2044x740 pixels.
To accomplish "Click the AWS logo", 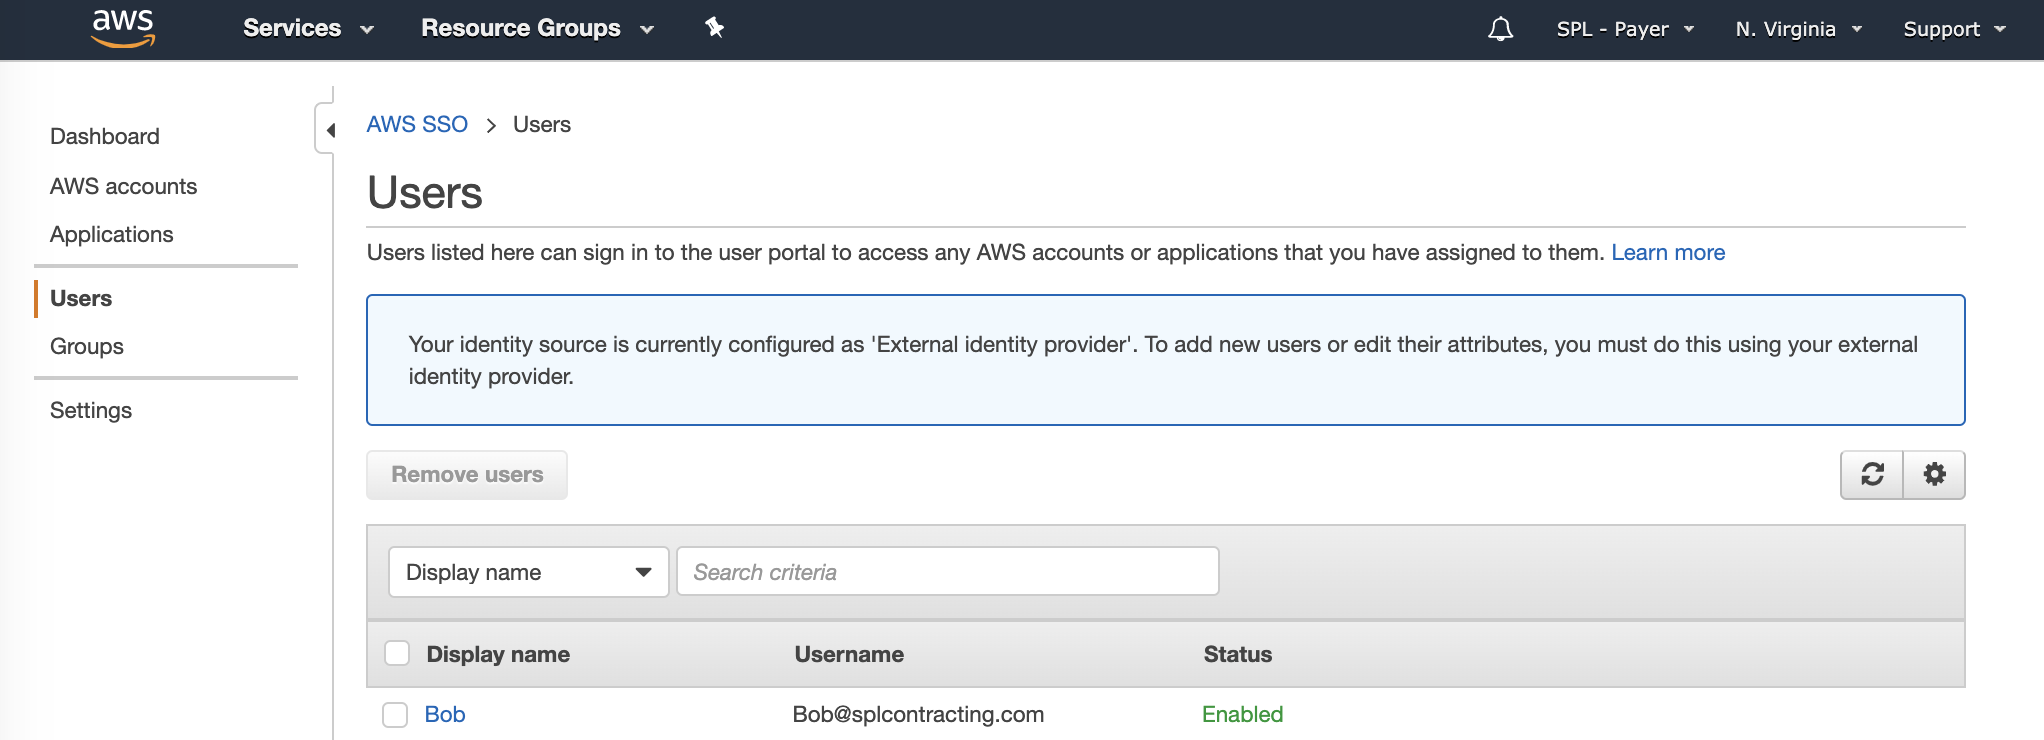I will [123, 28].
